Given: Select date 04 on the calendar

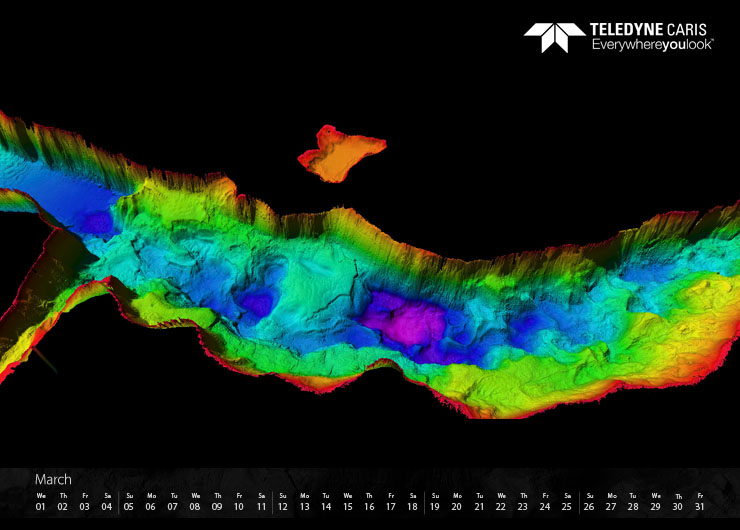Looking at the screenshot, I should [107, 506].
